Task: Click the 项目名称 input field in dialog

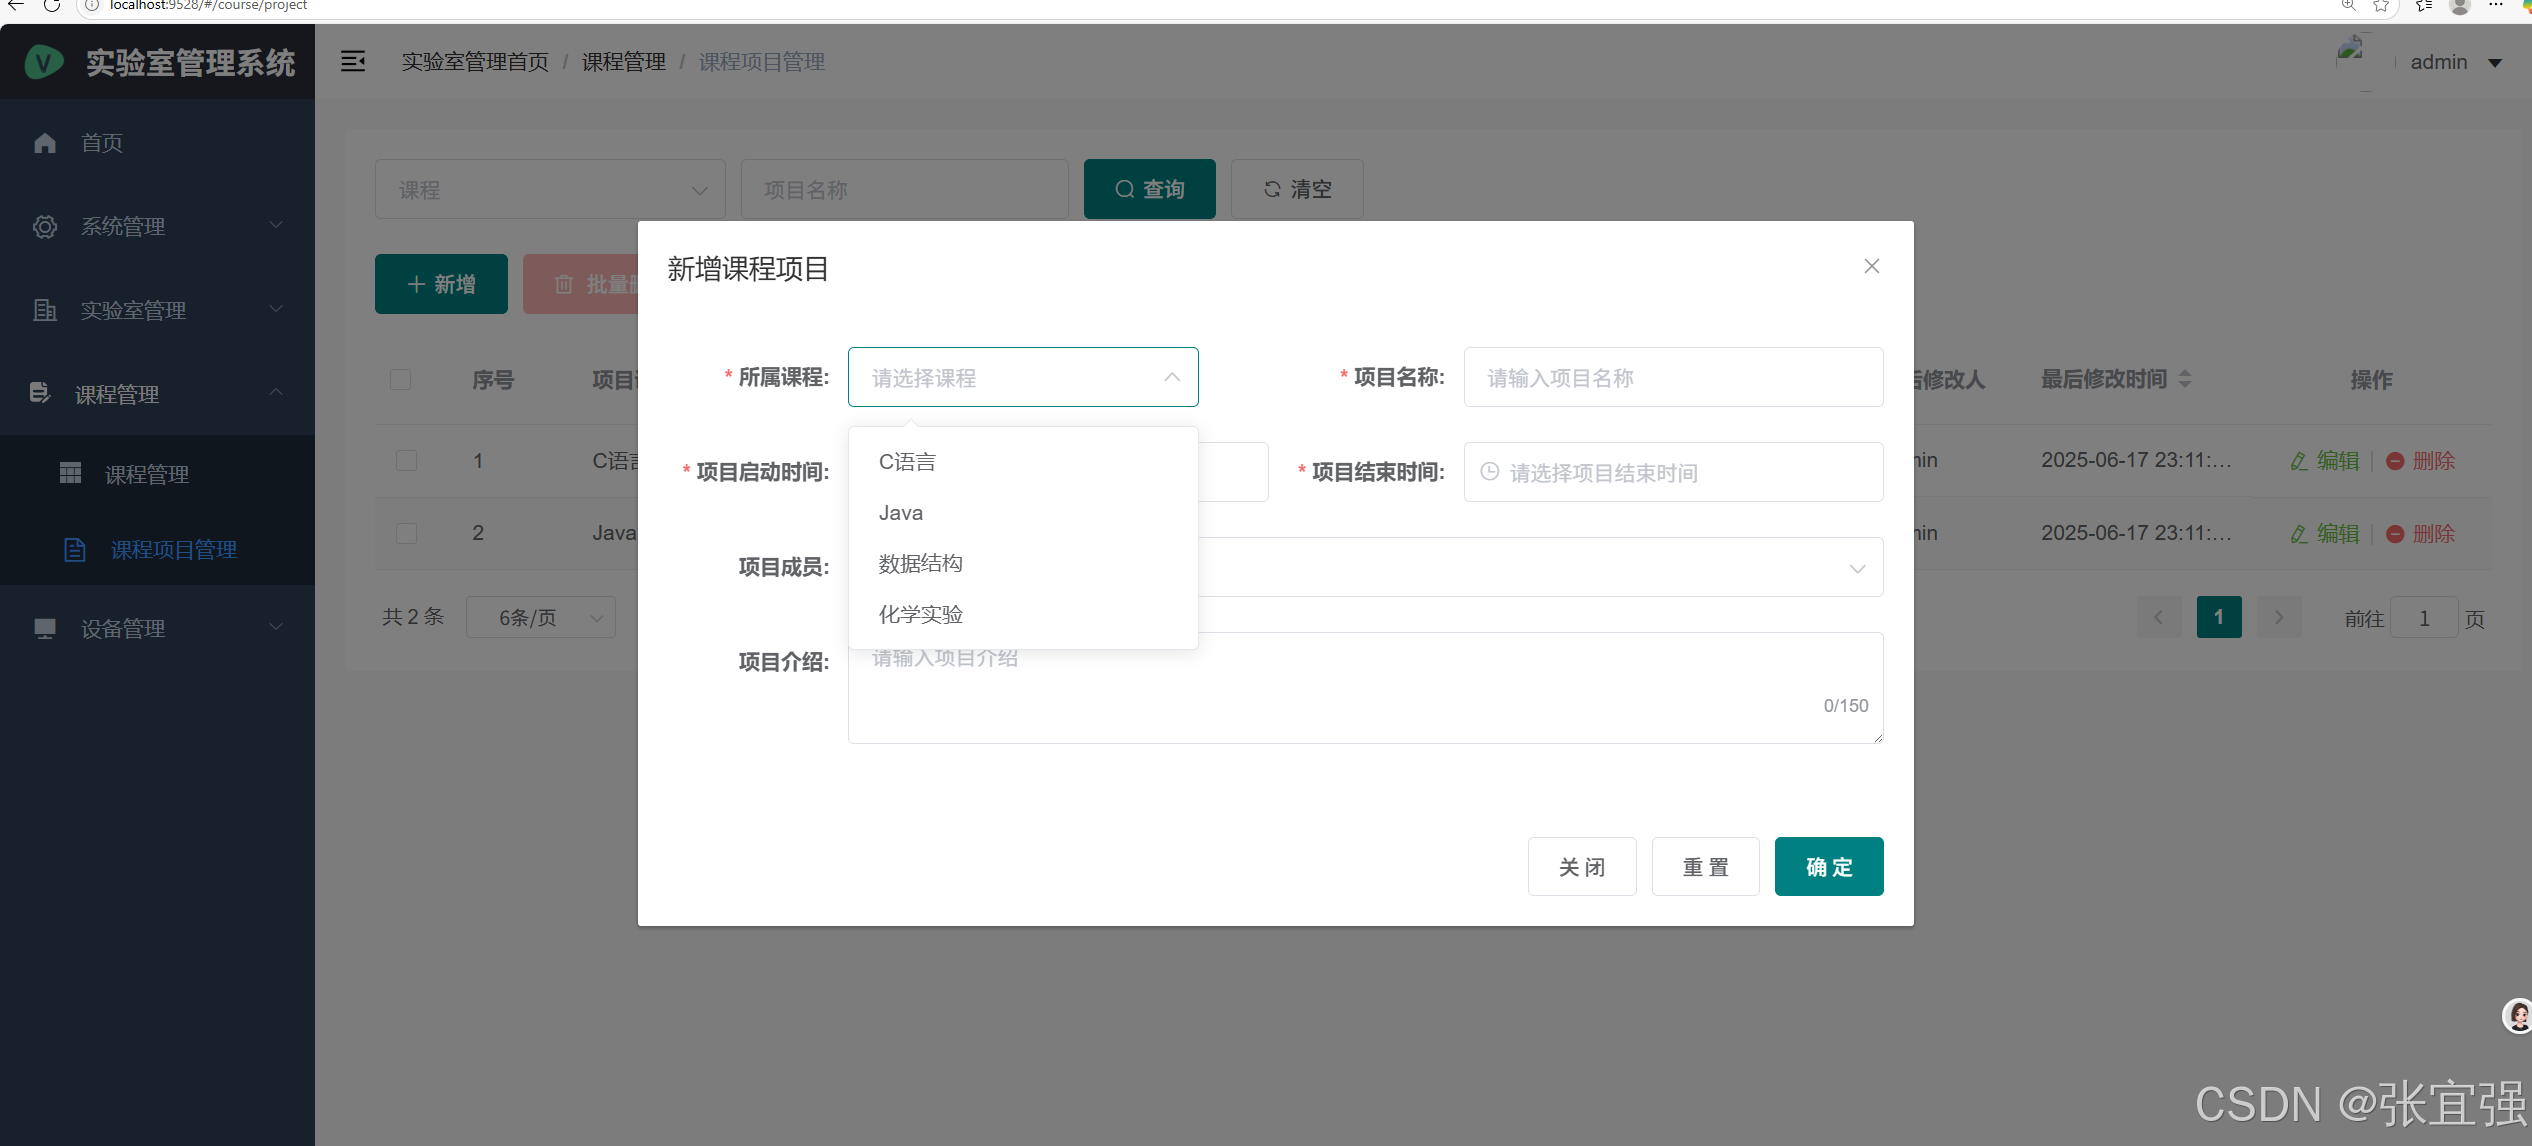Action: (1673, 378)
